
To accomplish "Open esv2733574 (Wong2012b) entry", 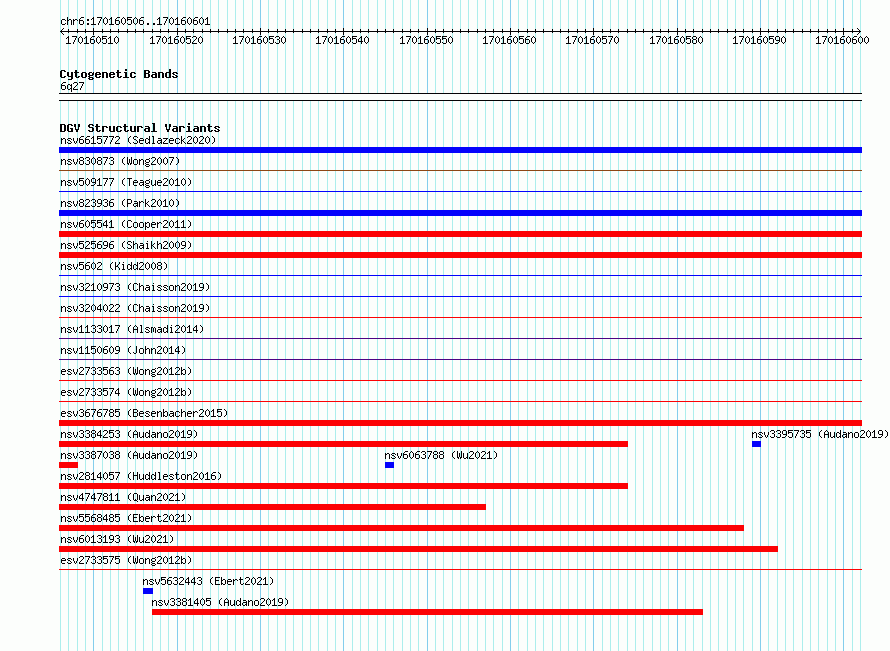I will [x=126, y=392].
